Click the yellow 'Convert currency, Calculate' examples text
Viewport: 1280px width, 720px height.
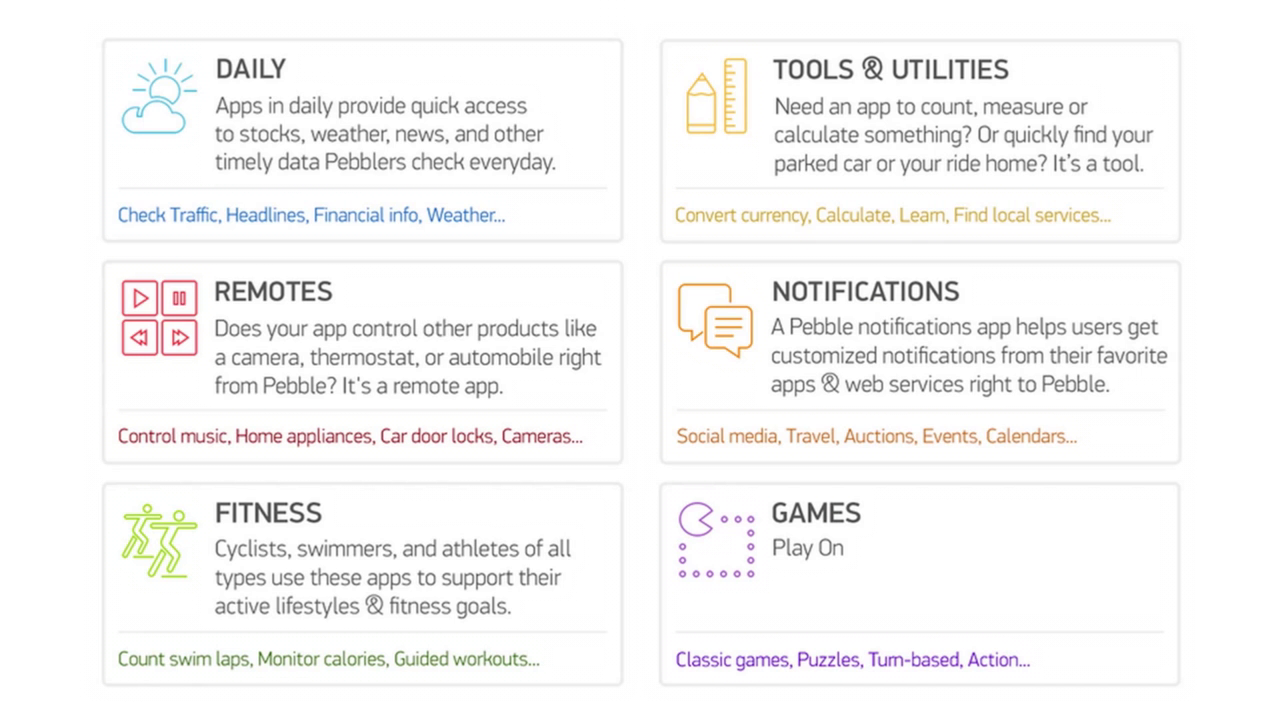coord(892,215)
